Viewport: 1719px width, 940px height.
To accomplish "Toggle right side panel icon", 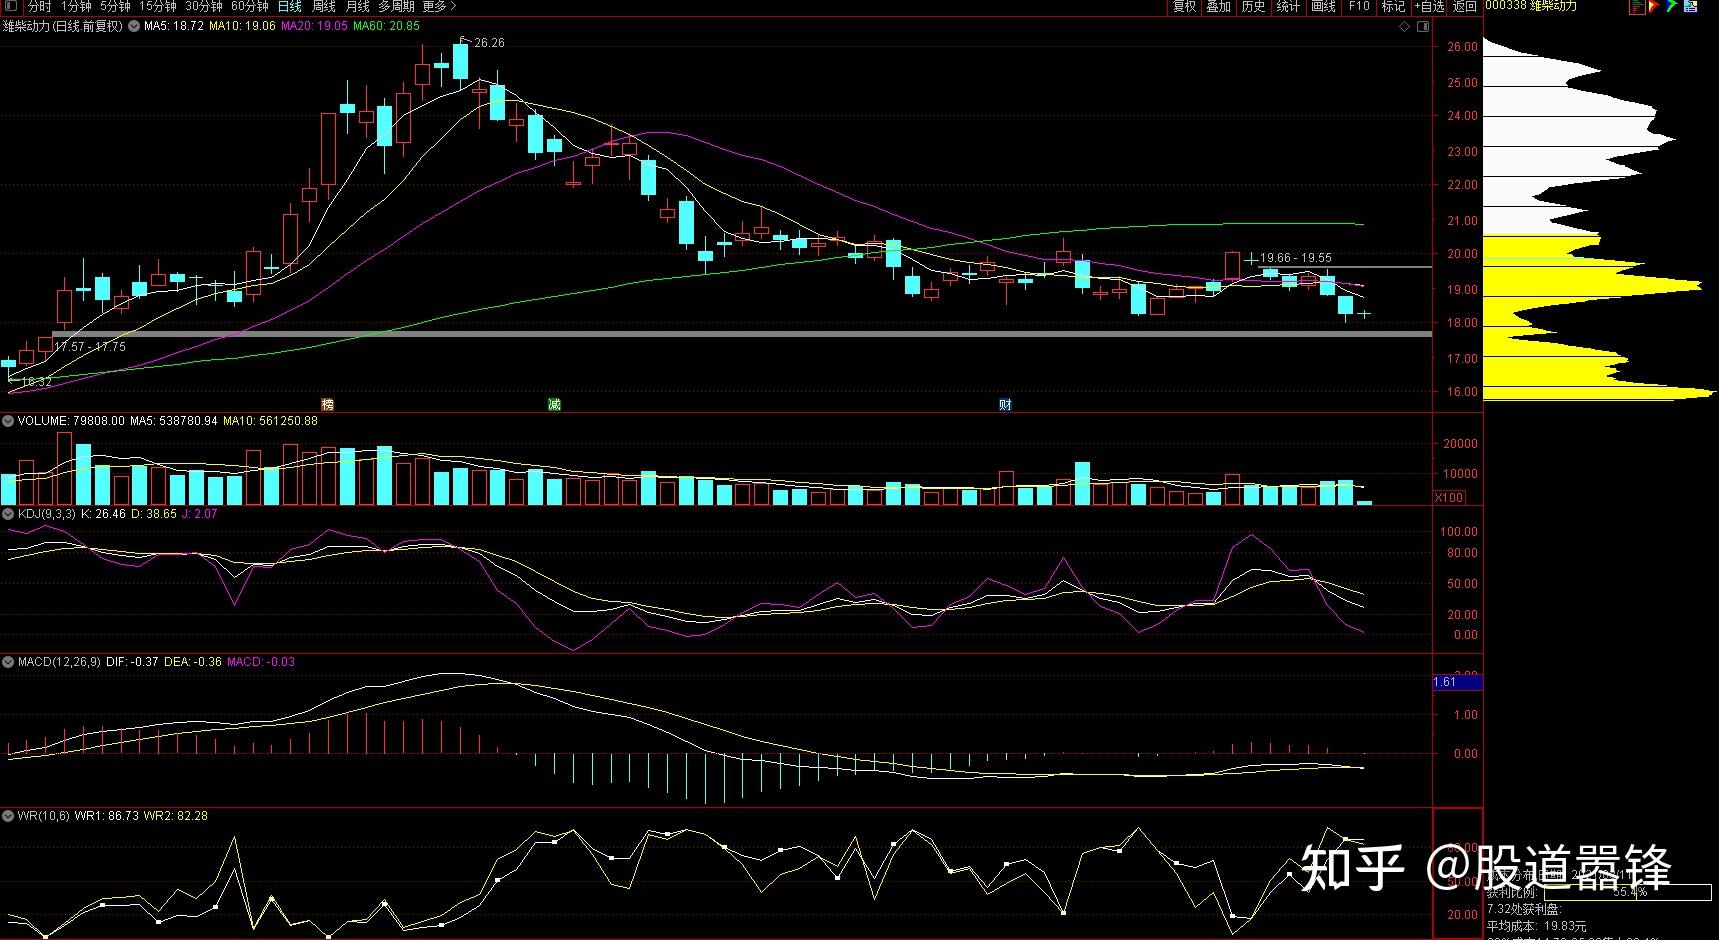I will [1423, 27].
